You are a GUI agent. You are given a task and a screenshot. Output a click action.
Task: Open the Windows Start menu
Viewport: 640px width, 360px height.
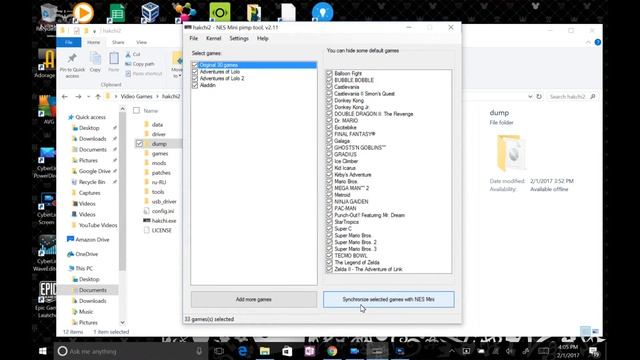pos(42,351)
